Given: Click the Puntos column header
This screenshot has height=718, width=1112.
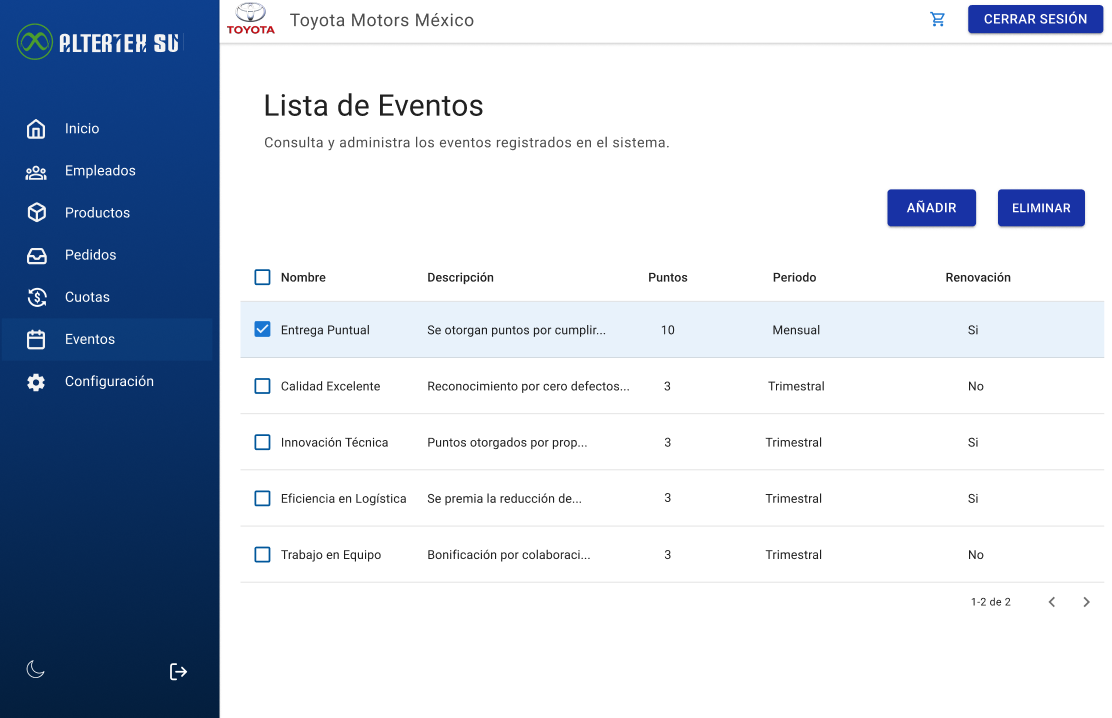Looking at the screenshot, I should pos(667,277).
